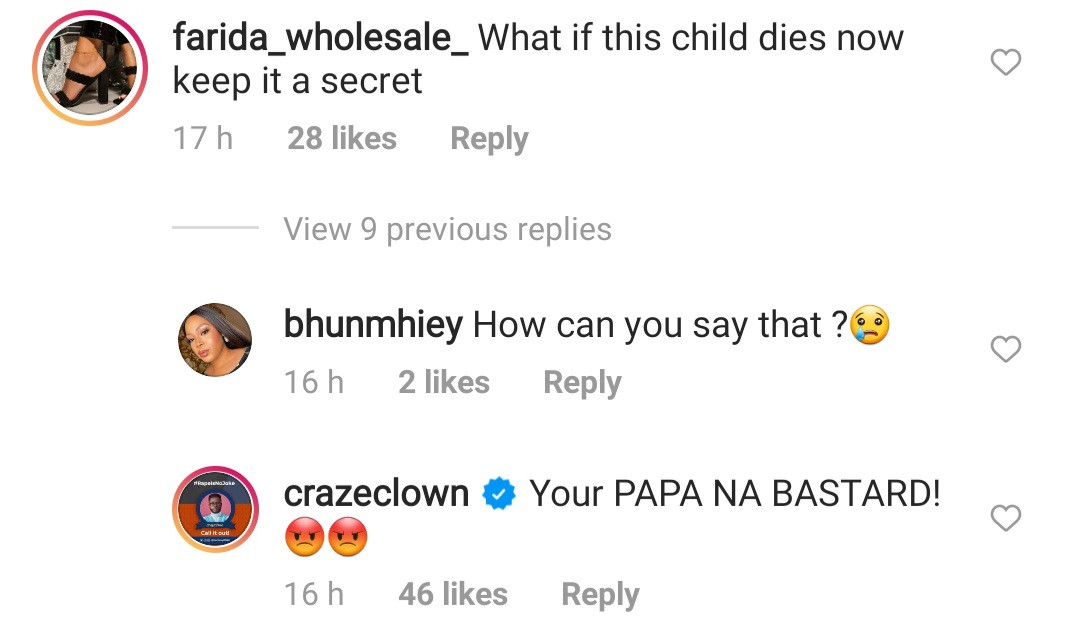
Task: Click the 16 h timestamp under bhunmhiey's reply
Action: tap(314, 382)
